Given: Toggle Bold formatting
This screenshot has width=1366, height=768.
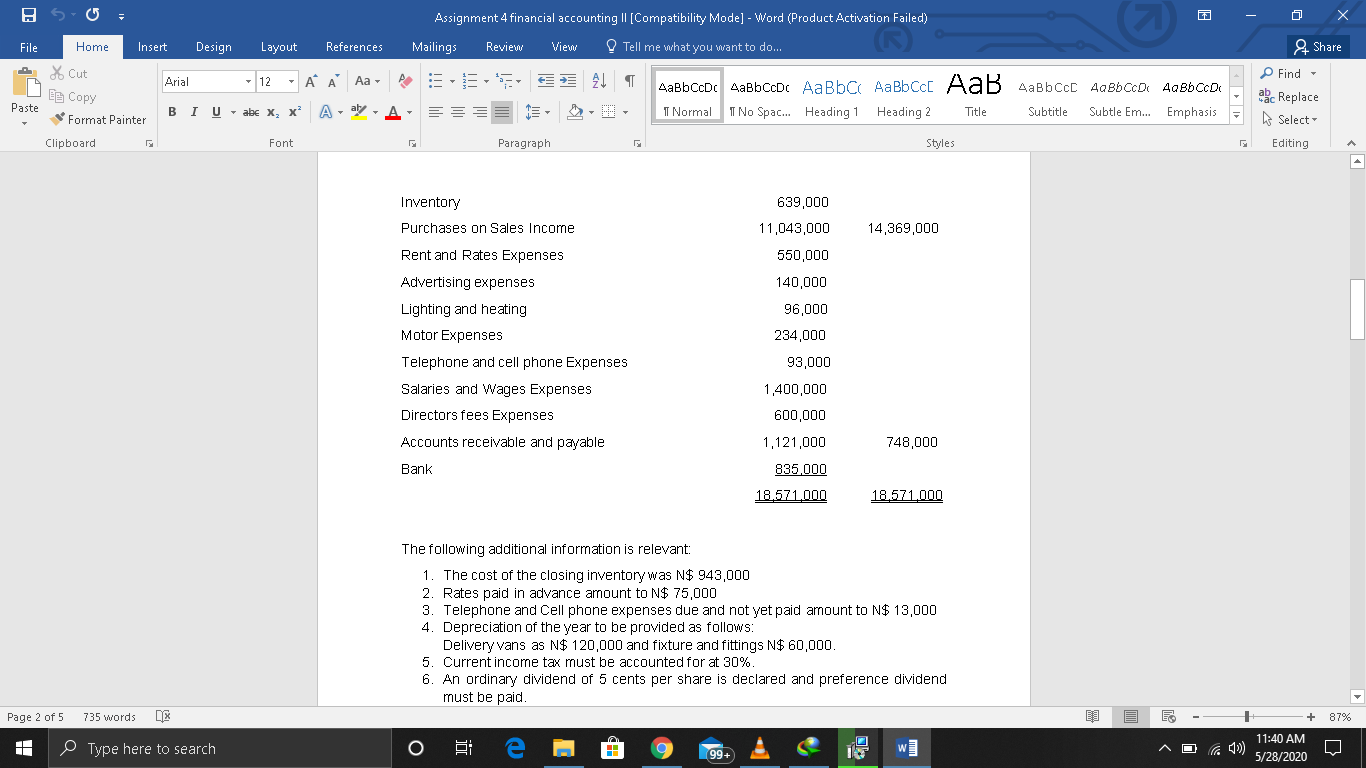Looking at the screenshot, I should pos(173,112).
